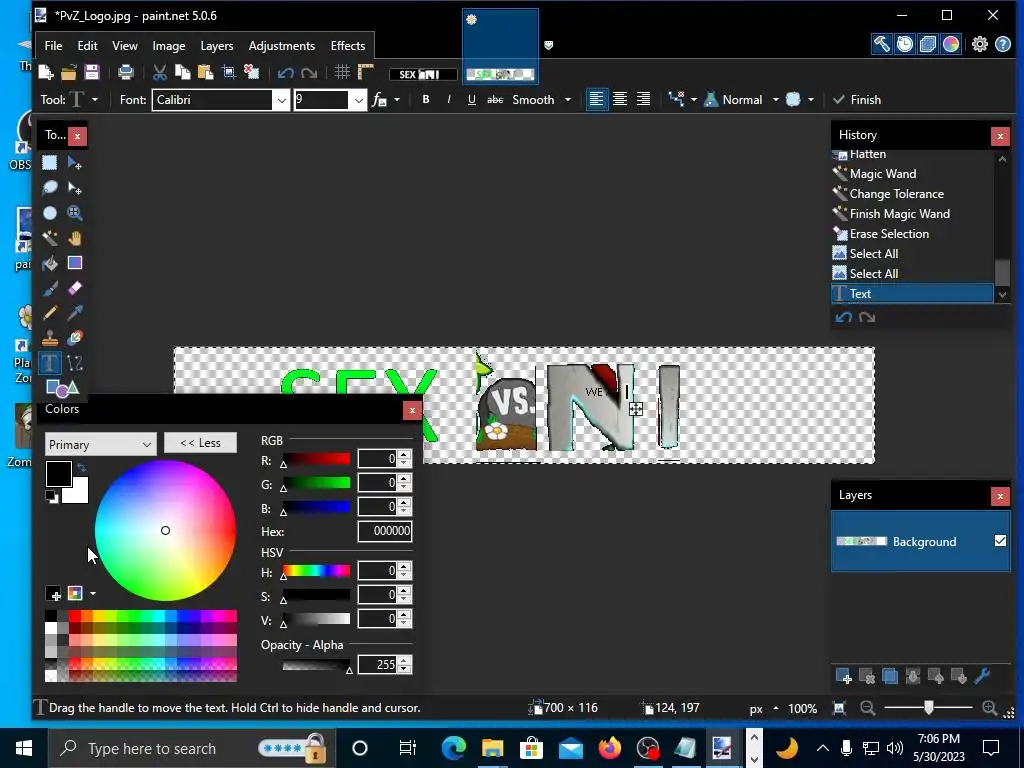Select the Gradient tool

[74, 263]
